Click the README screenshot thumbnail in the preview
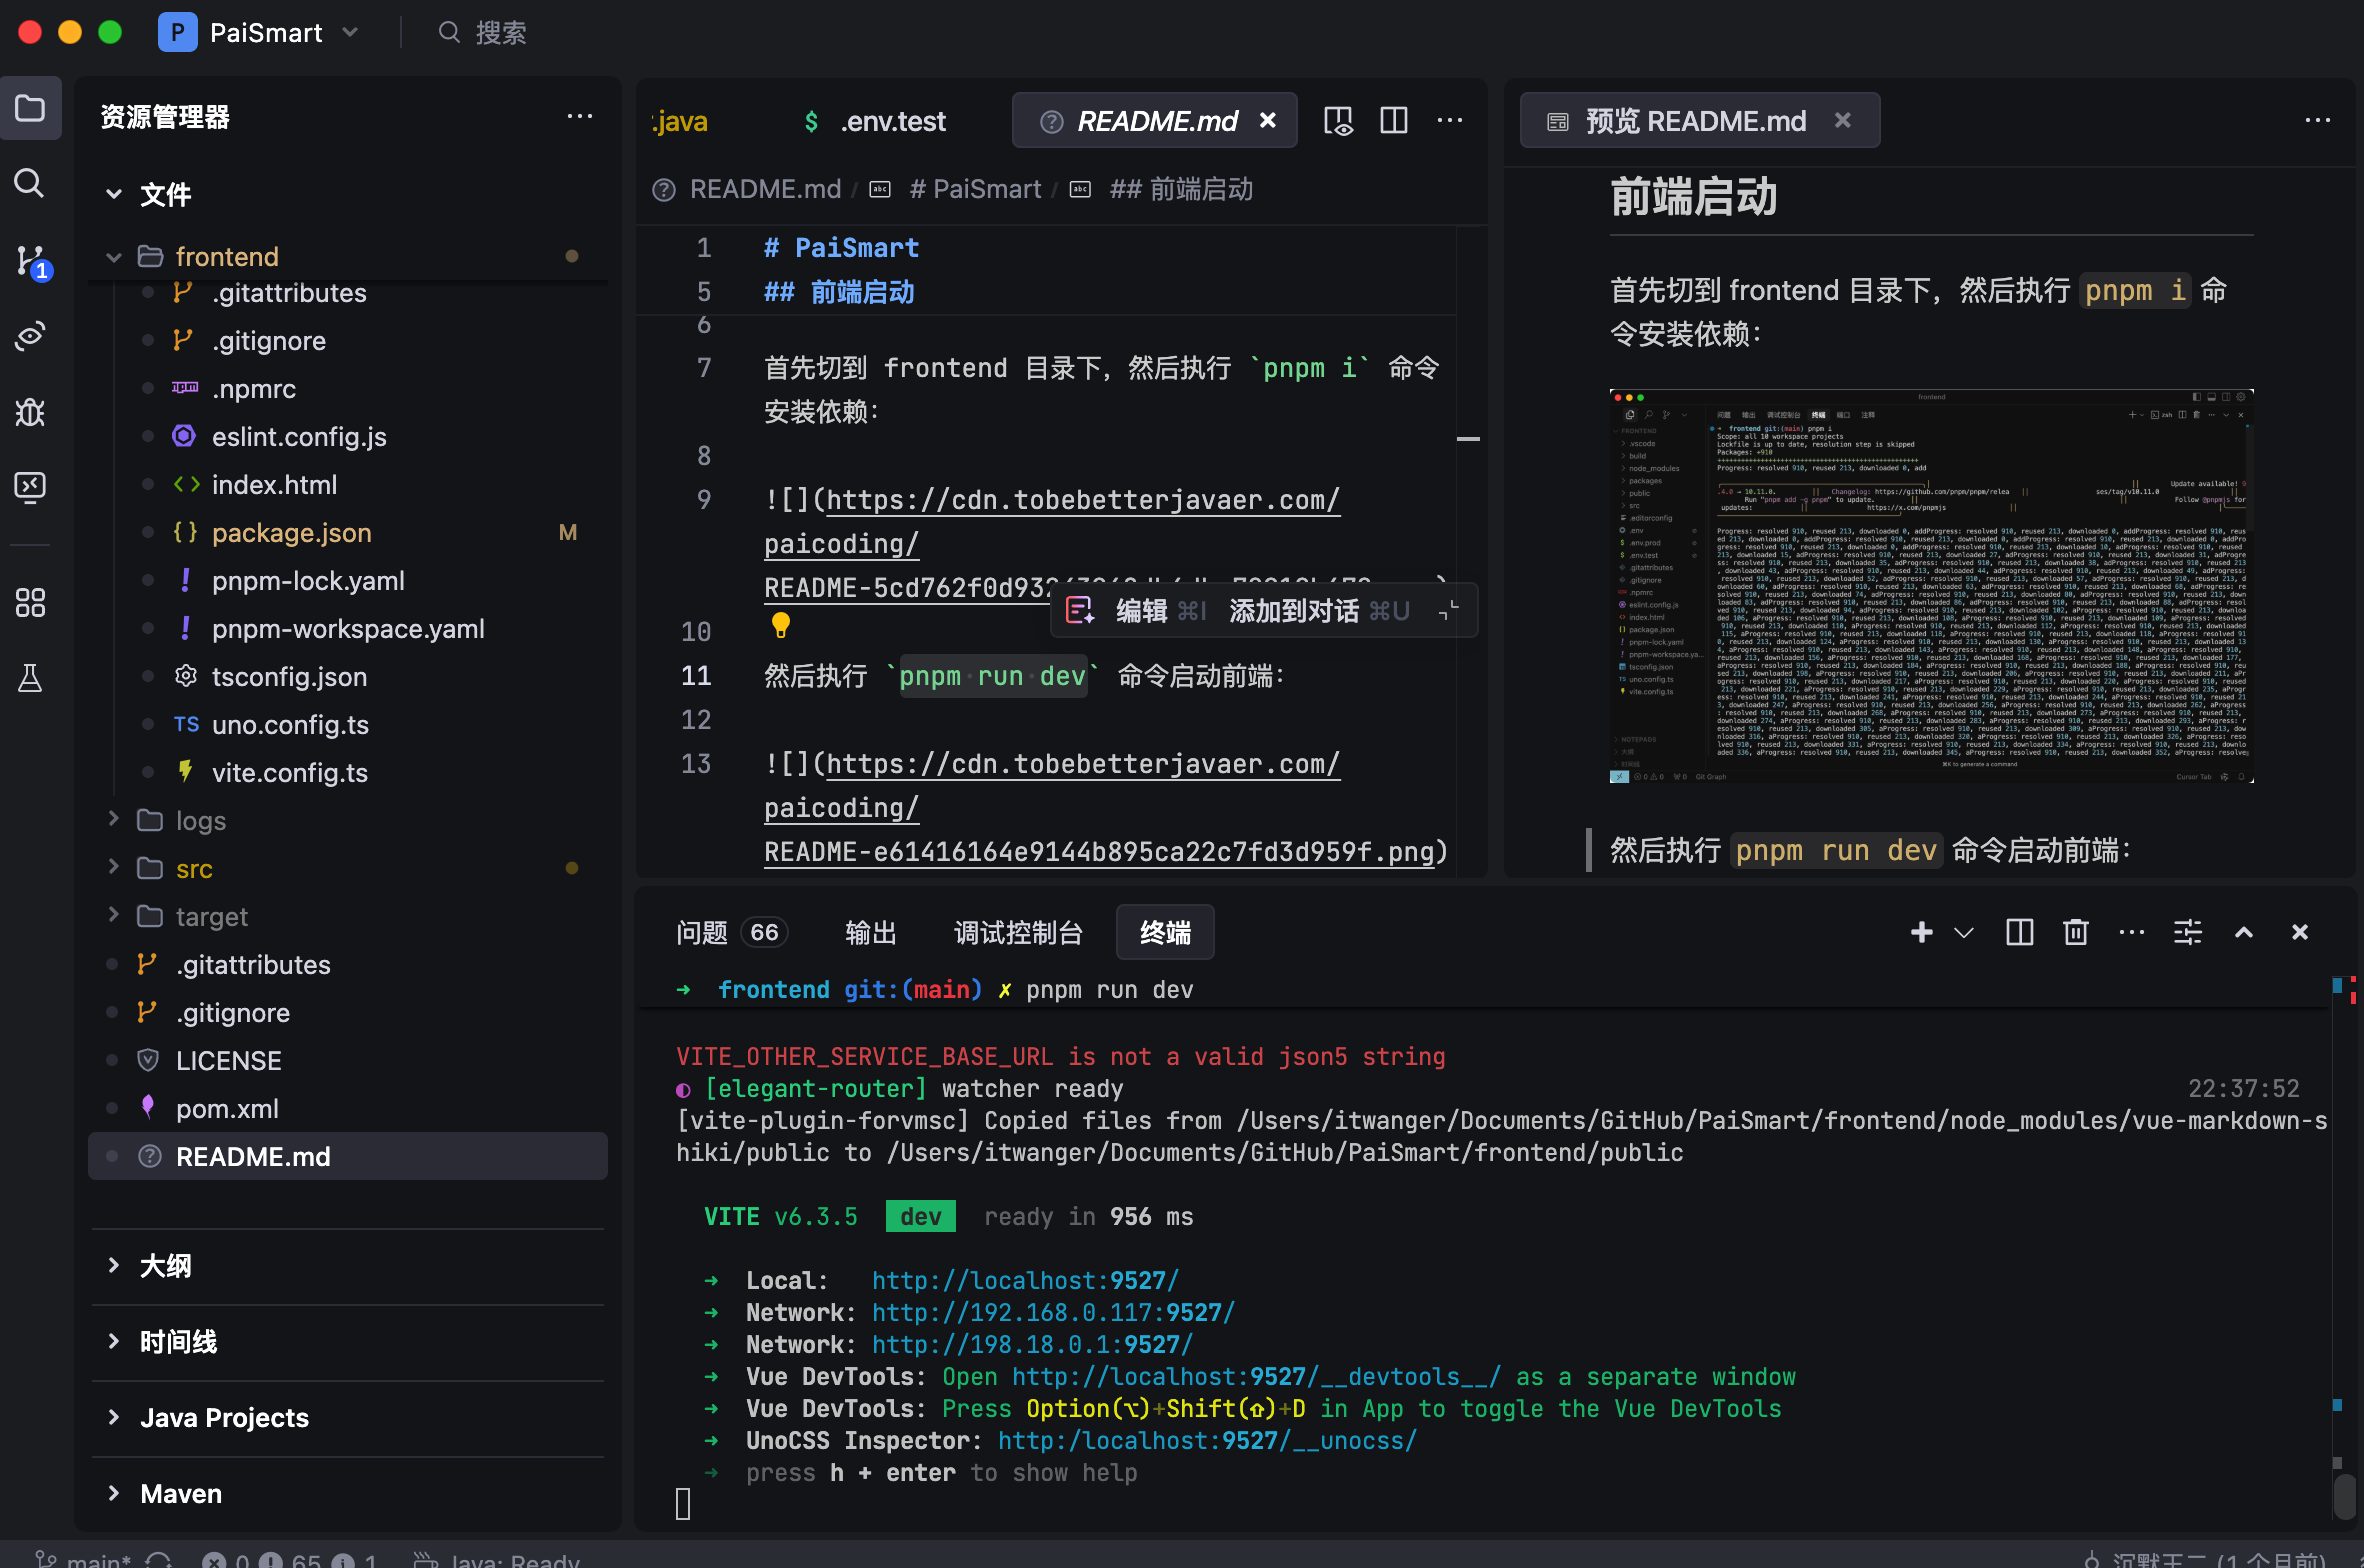This screenshot has width=2364, height=1568. 1930,586
